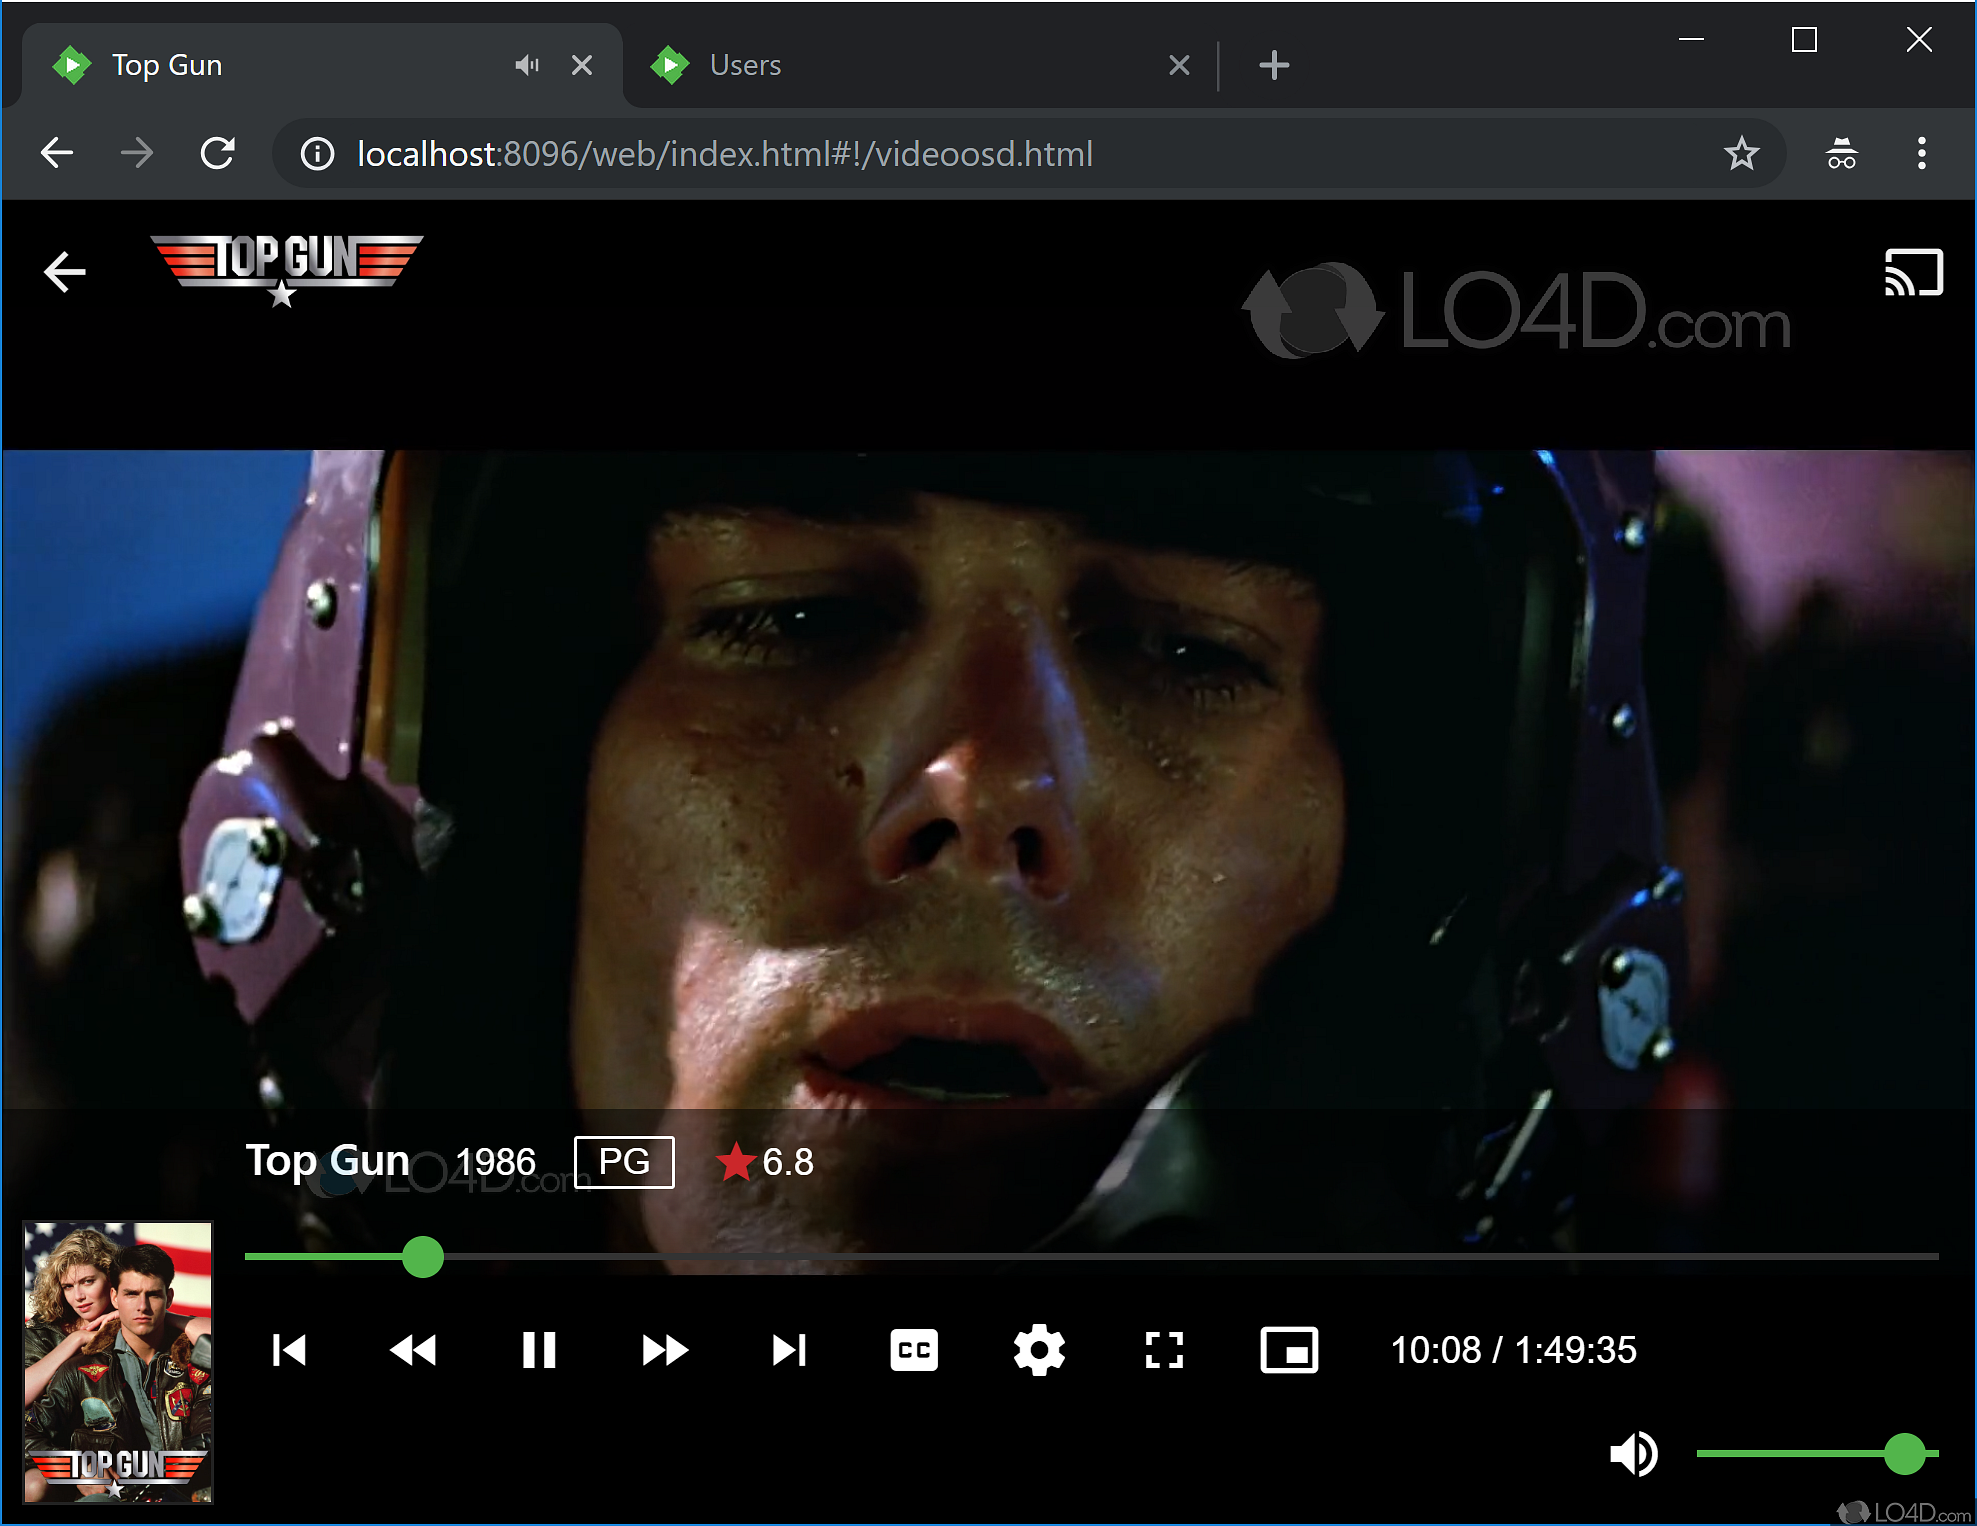Mute audio via the volume speaker icon
The width and height of the screenshot is (1977, 1526).
pyautogui.click(x=1634, y=1455)
